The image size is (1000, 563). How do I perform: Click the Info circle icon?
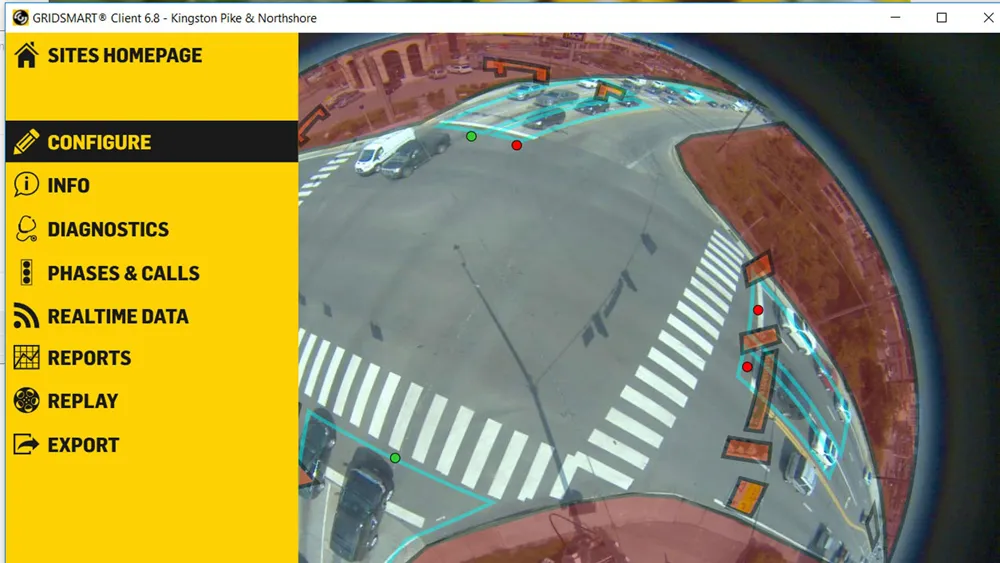point(26,184)
